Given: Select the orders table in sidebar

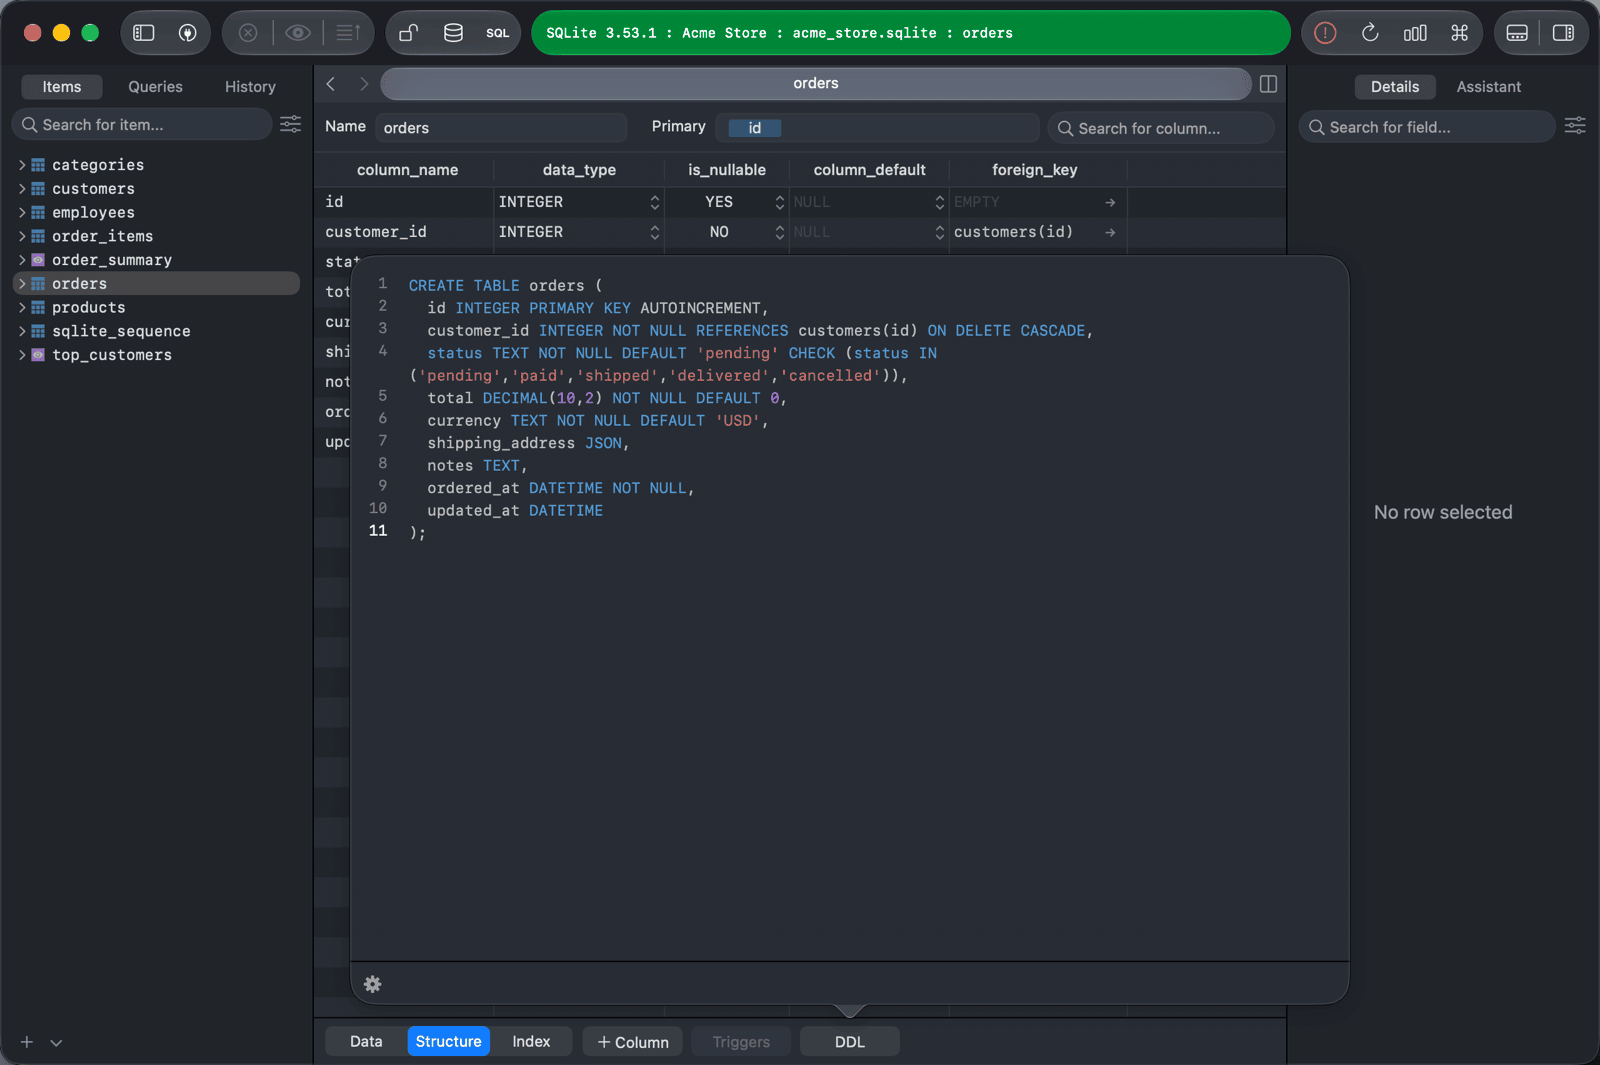Looking at the screenshot, I should coord(157,284).
